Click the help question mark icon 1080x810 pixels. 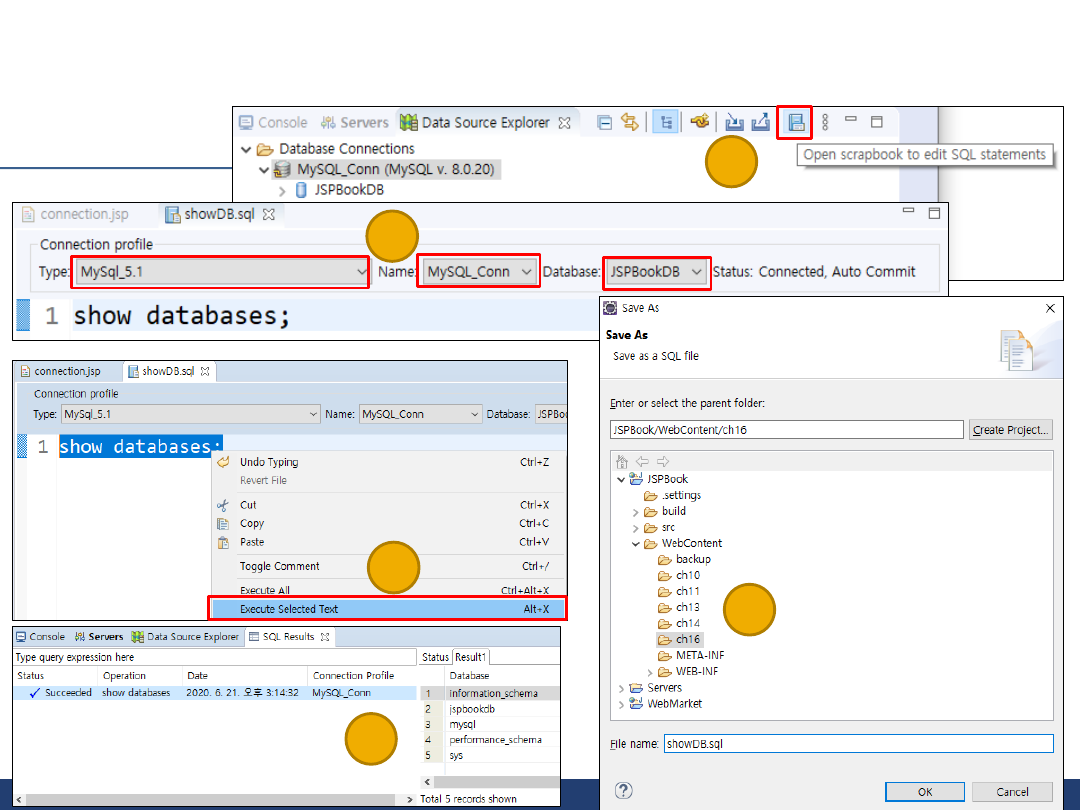(x=624, y=791)
